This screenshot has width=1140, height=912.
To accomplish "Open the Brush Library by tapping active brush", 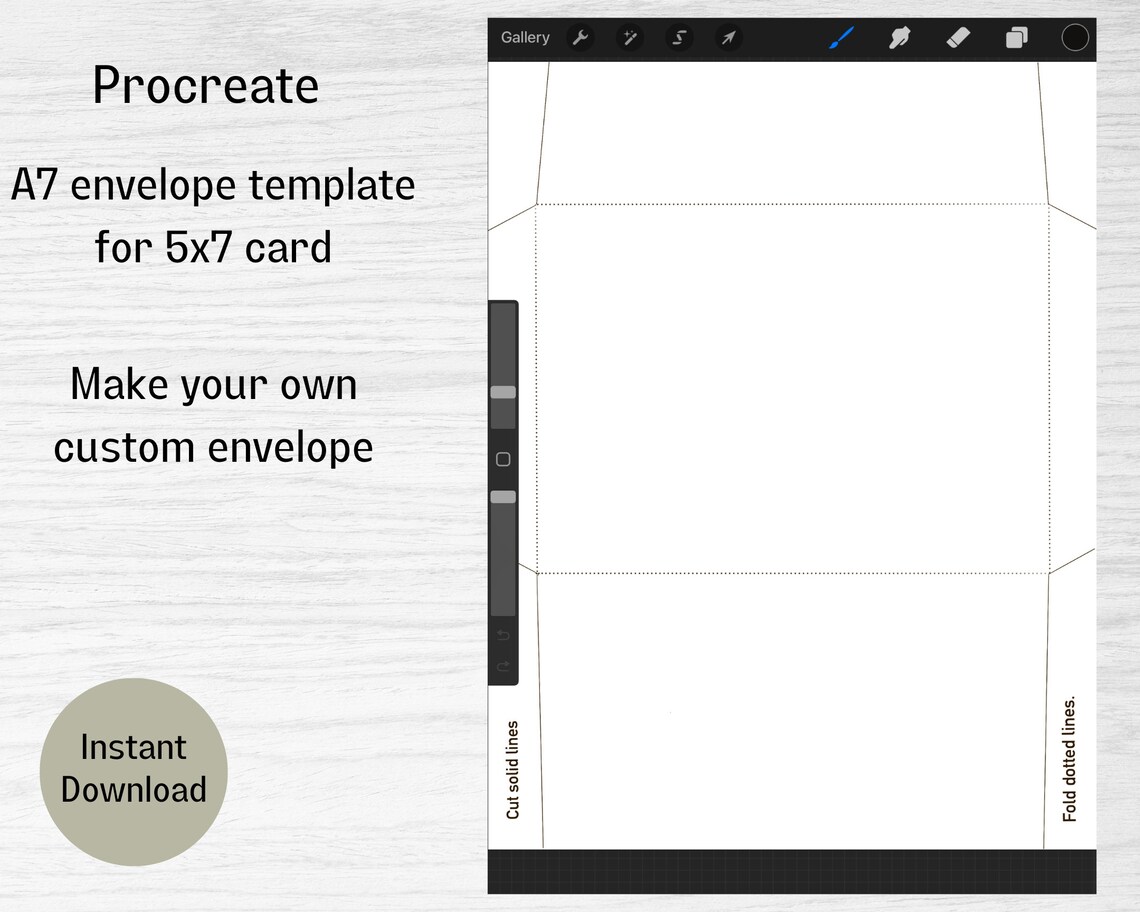I will 843,37.
